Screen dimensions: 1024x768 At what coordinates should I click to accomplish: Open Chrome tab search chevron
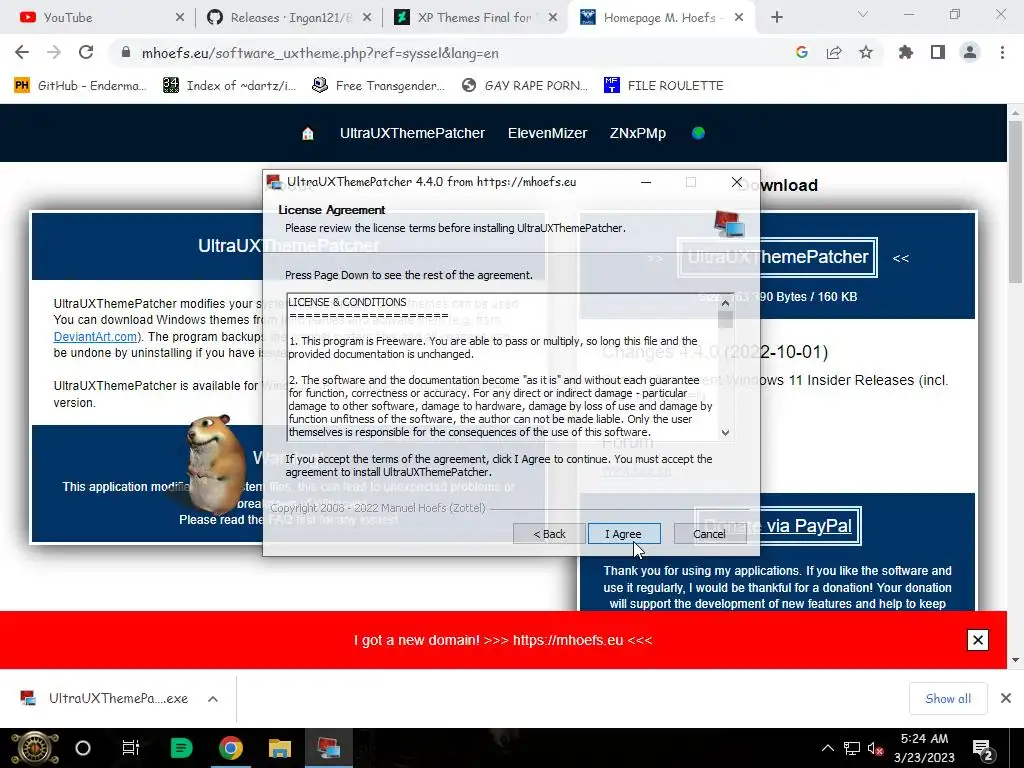click(x=863, y=14)
